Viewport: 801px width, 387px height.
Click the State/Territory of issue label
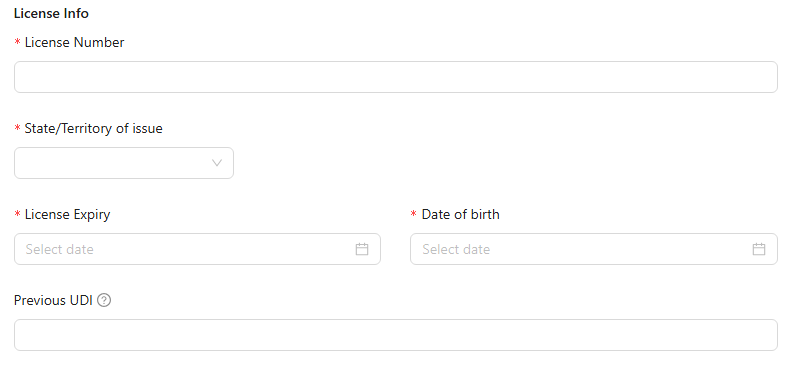click(x=93, y=128)
